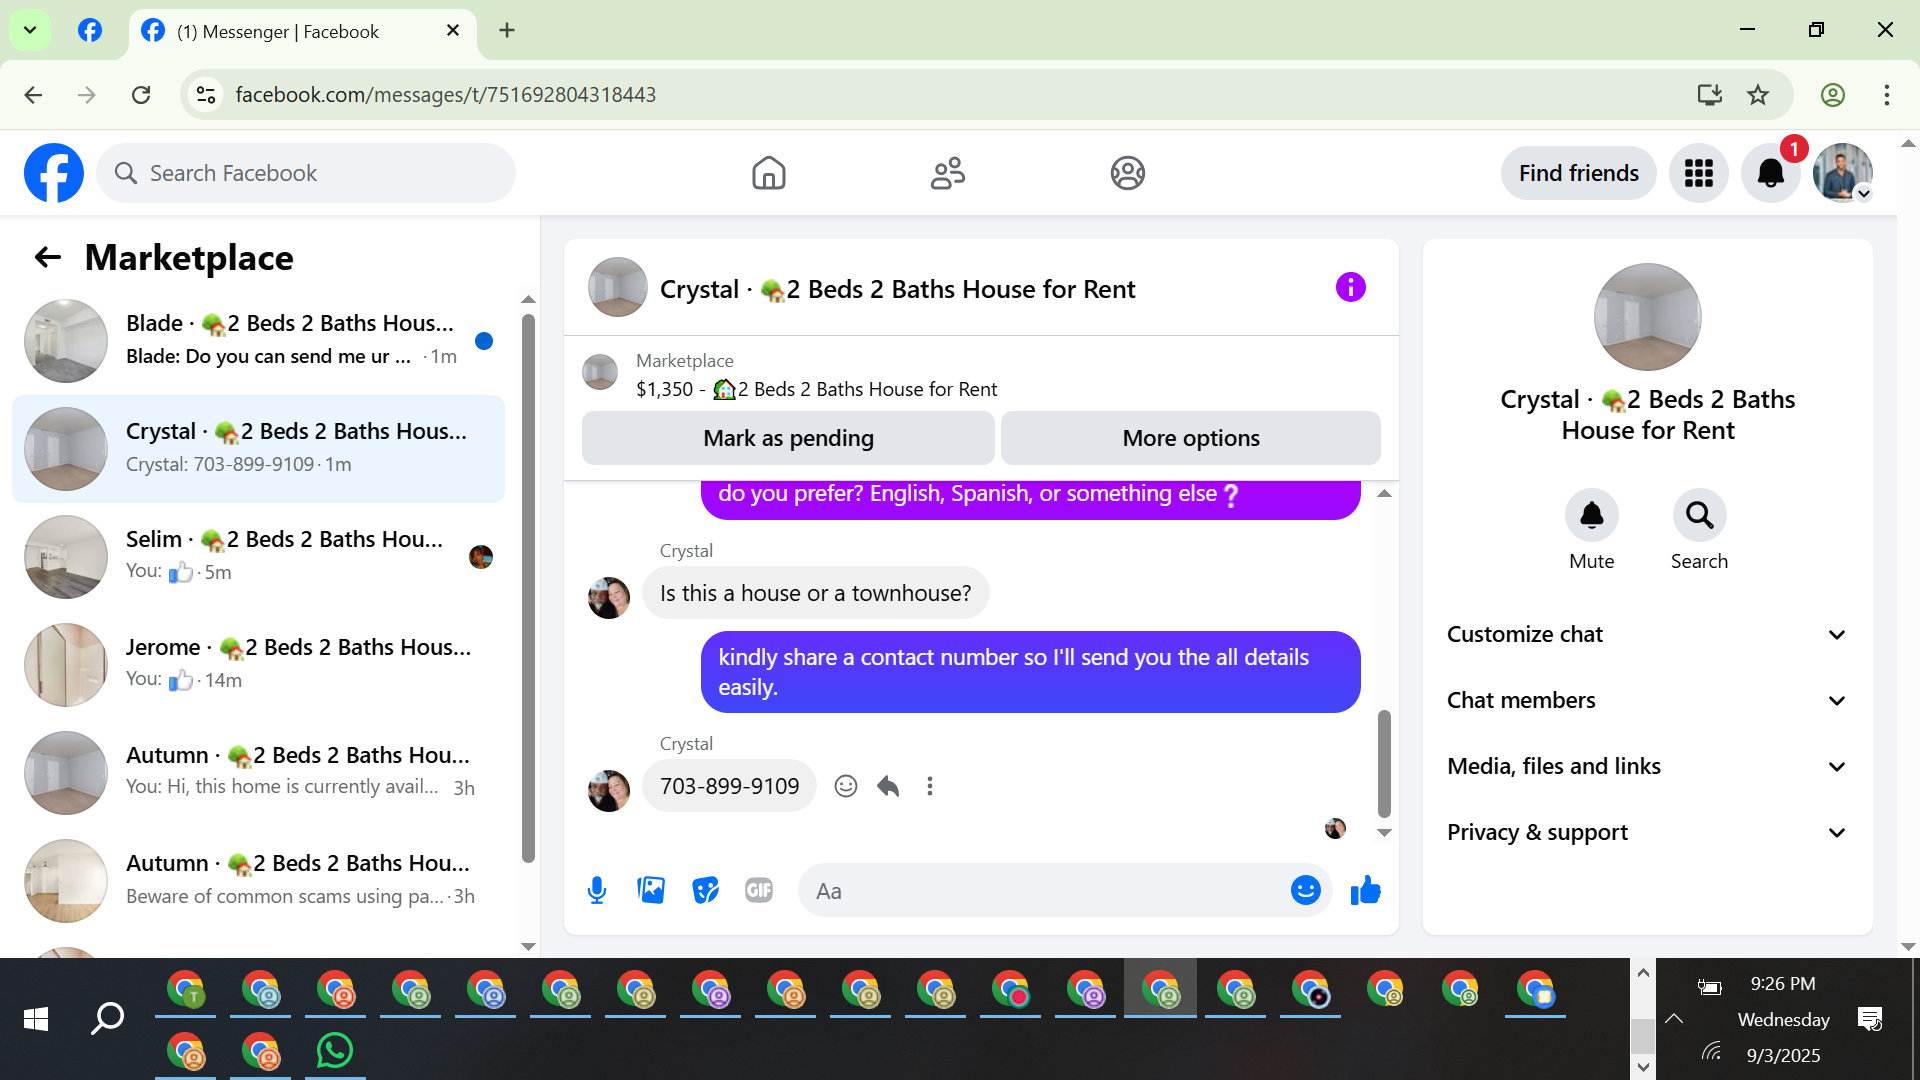1920x1080 pixels.
Task: Open the clock showing 9:26 PM
Action: point(1783,984)
